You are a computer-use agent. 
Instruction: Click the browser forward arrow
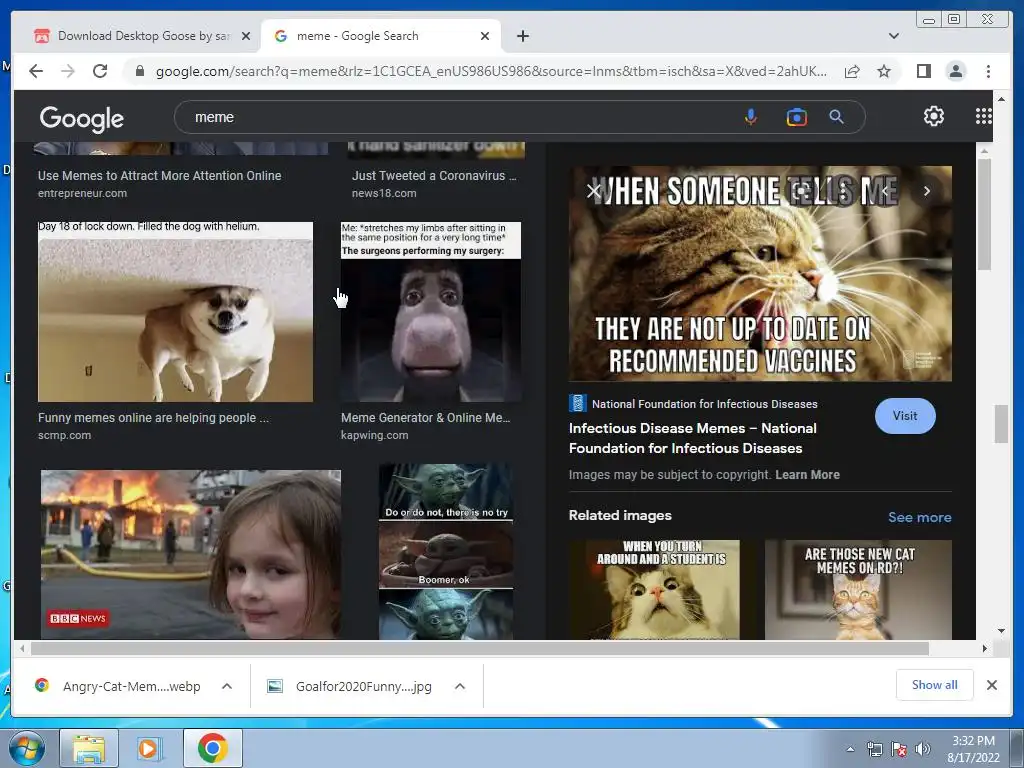68,71
